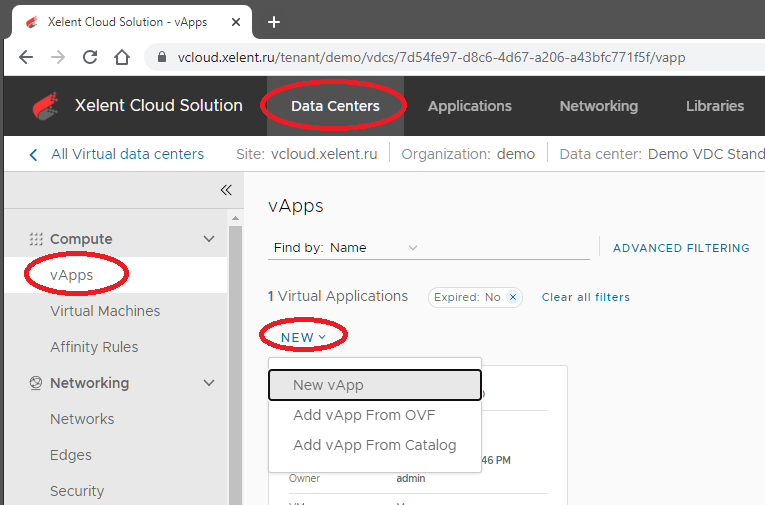Choose Add vApp From Catalog
The height and width of the screenshot is (505, 765).
375,445
